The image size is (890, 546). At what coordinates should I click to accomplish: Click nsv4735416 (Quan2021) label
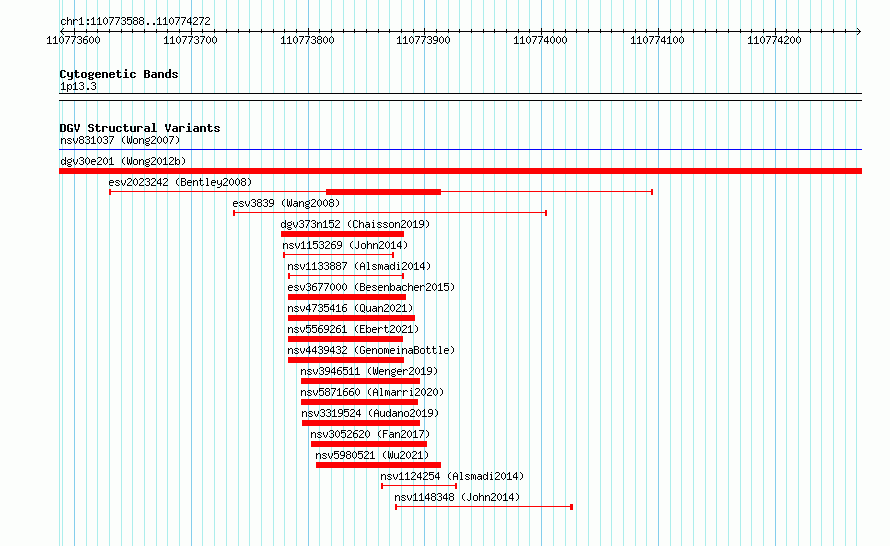[x=350, y=308]
